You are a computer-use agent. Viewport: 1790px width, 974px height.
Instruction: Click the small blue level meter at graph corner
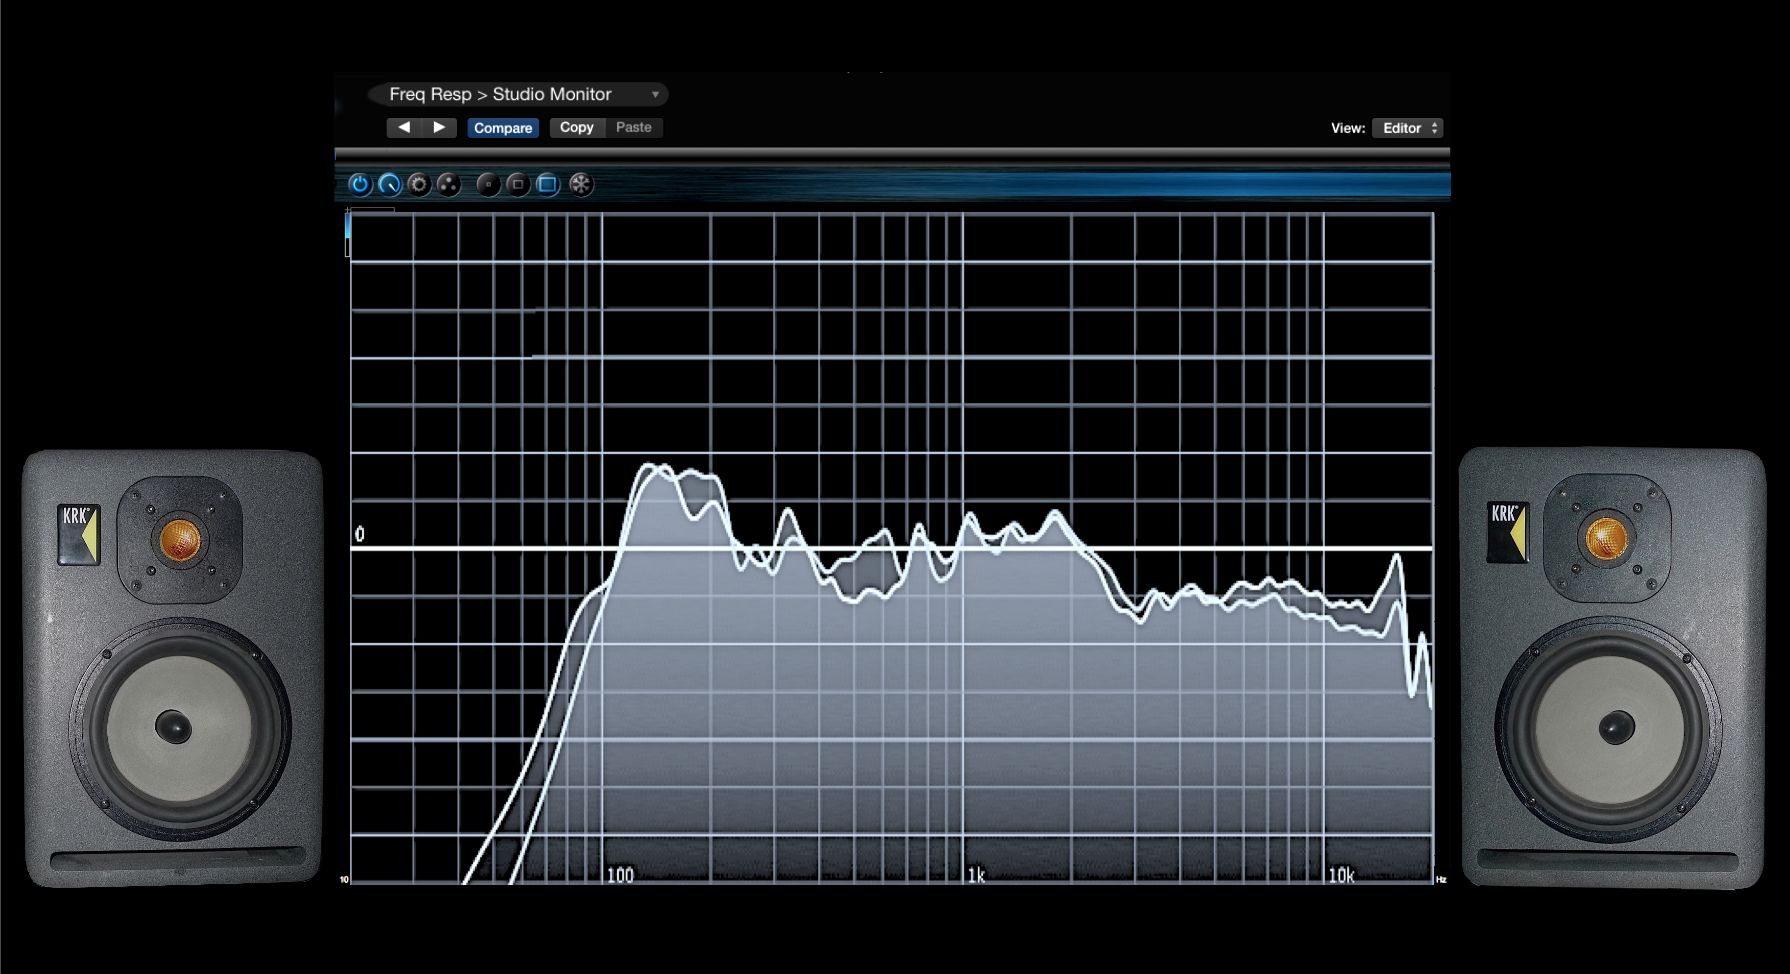click(348, 233)
